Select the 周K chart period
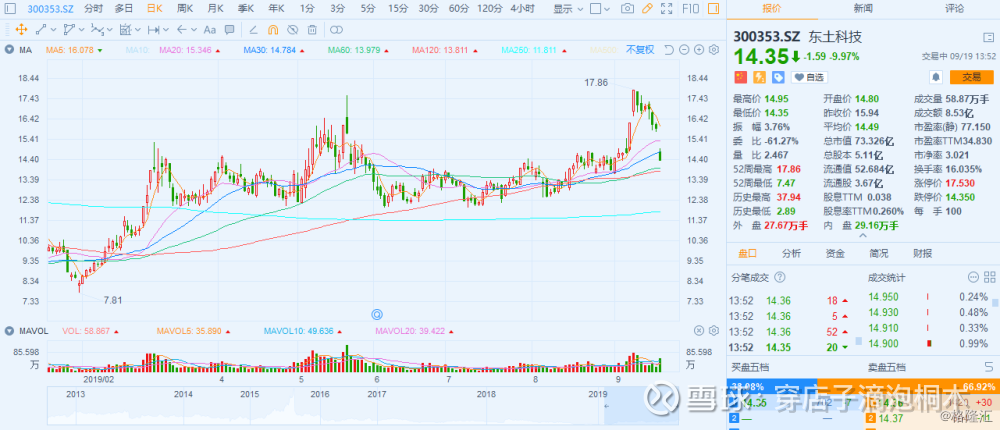This screenshot has height=430, width=1000. (185, 8)
